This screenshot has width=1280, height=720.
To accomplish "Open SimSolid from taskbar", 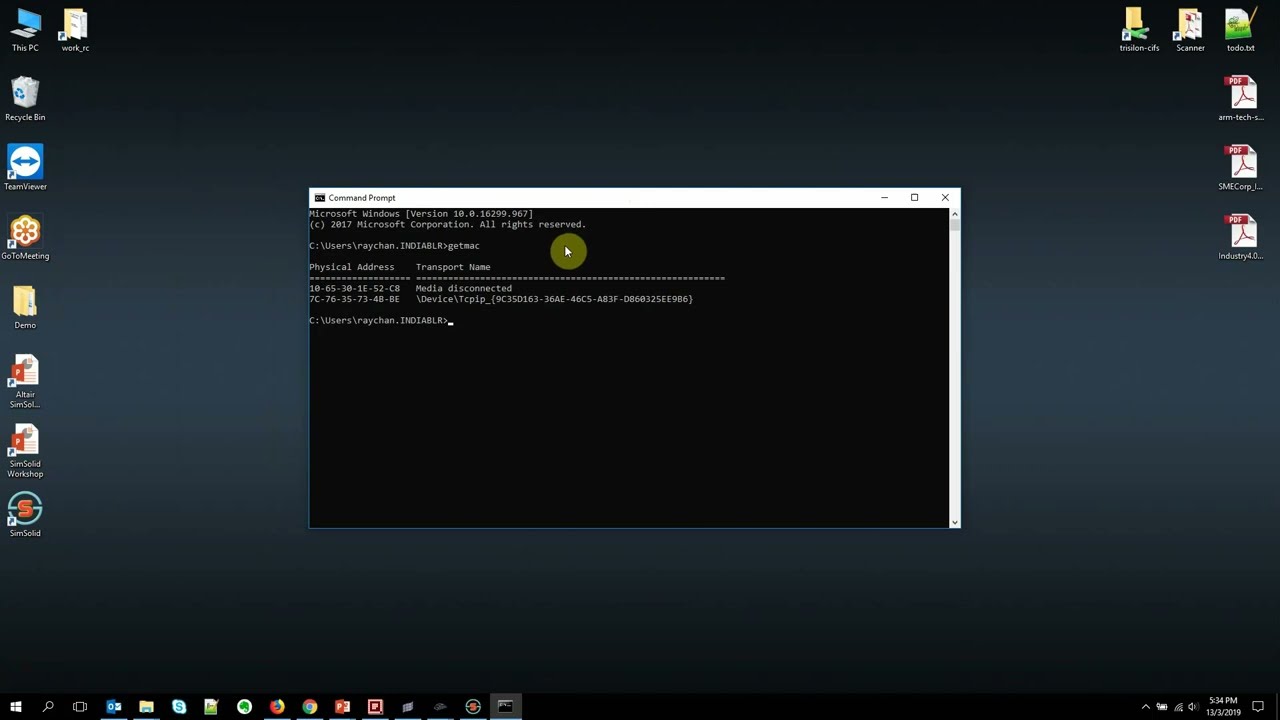I will coord(473,707).
